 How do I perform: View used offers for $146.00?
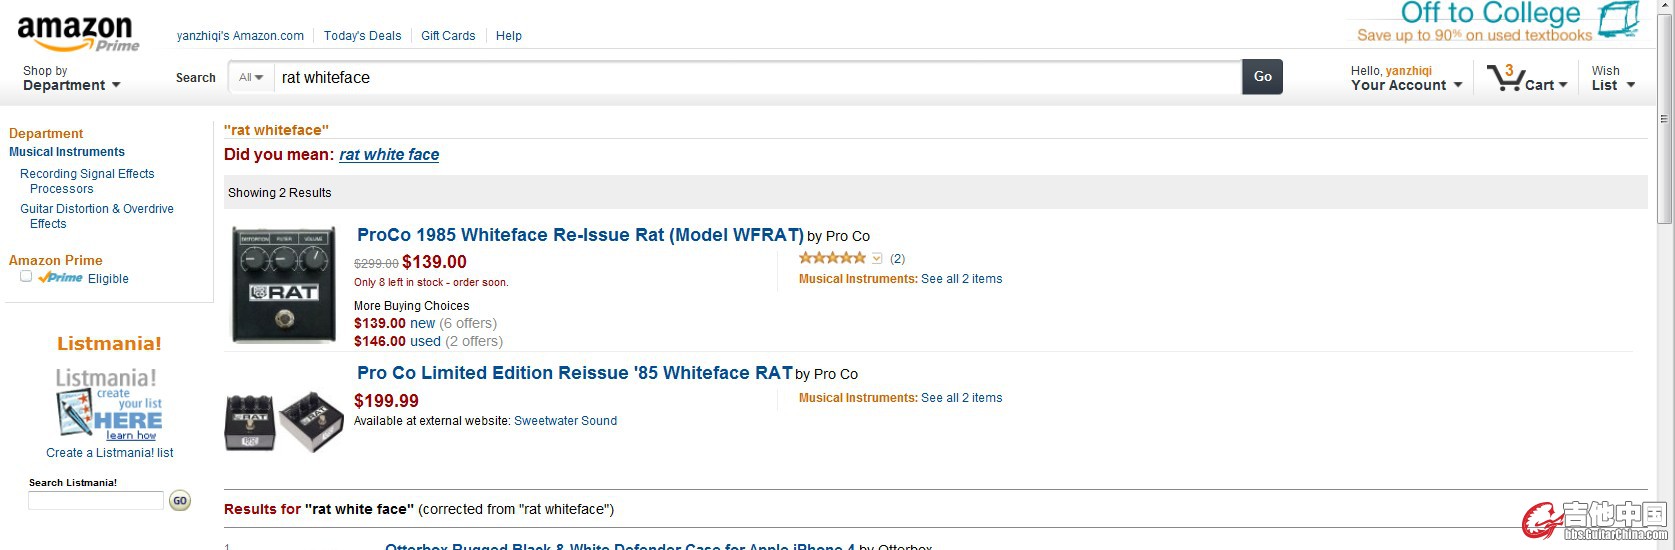[425, 341]
